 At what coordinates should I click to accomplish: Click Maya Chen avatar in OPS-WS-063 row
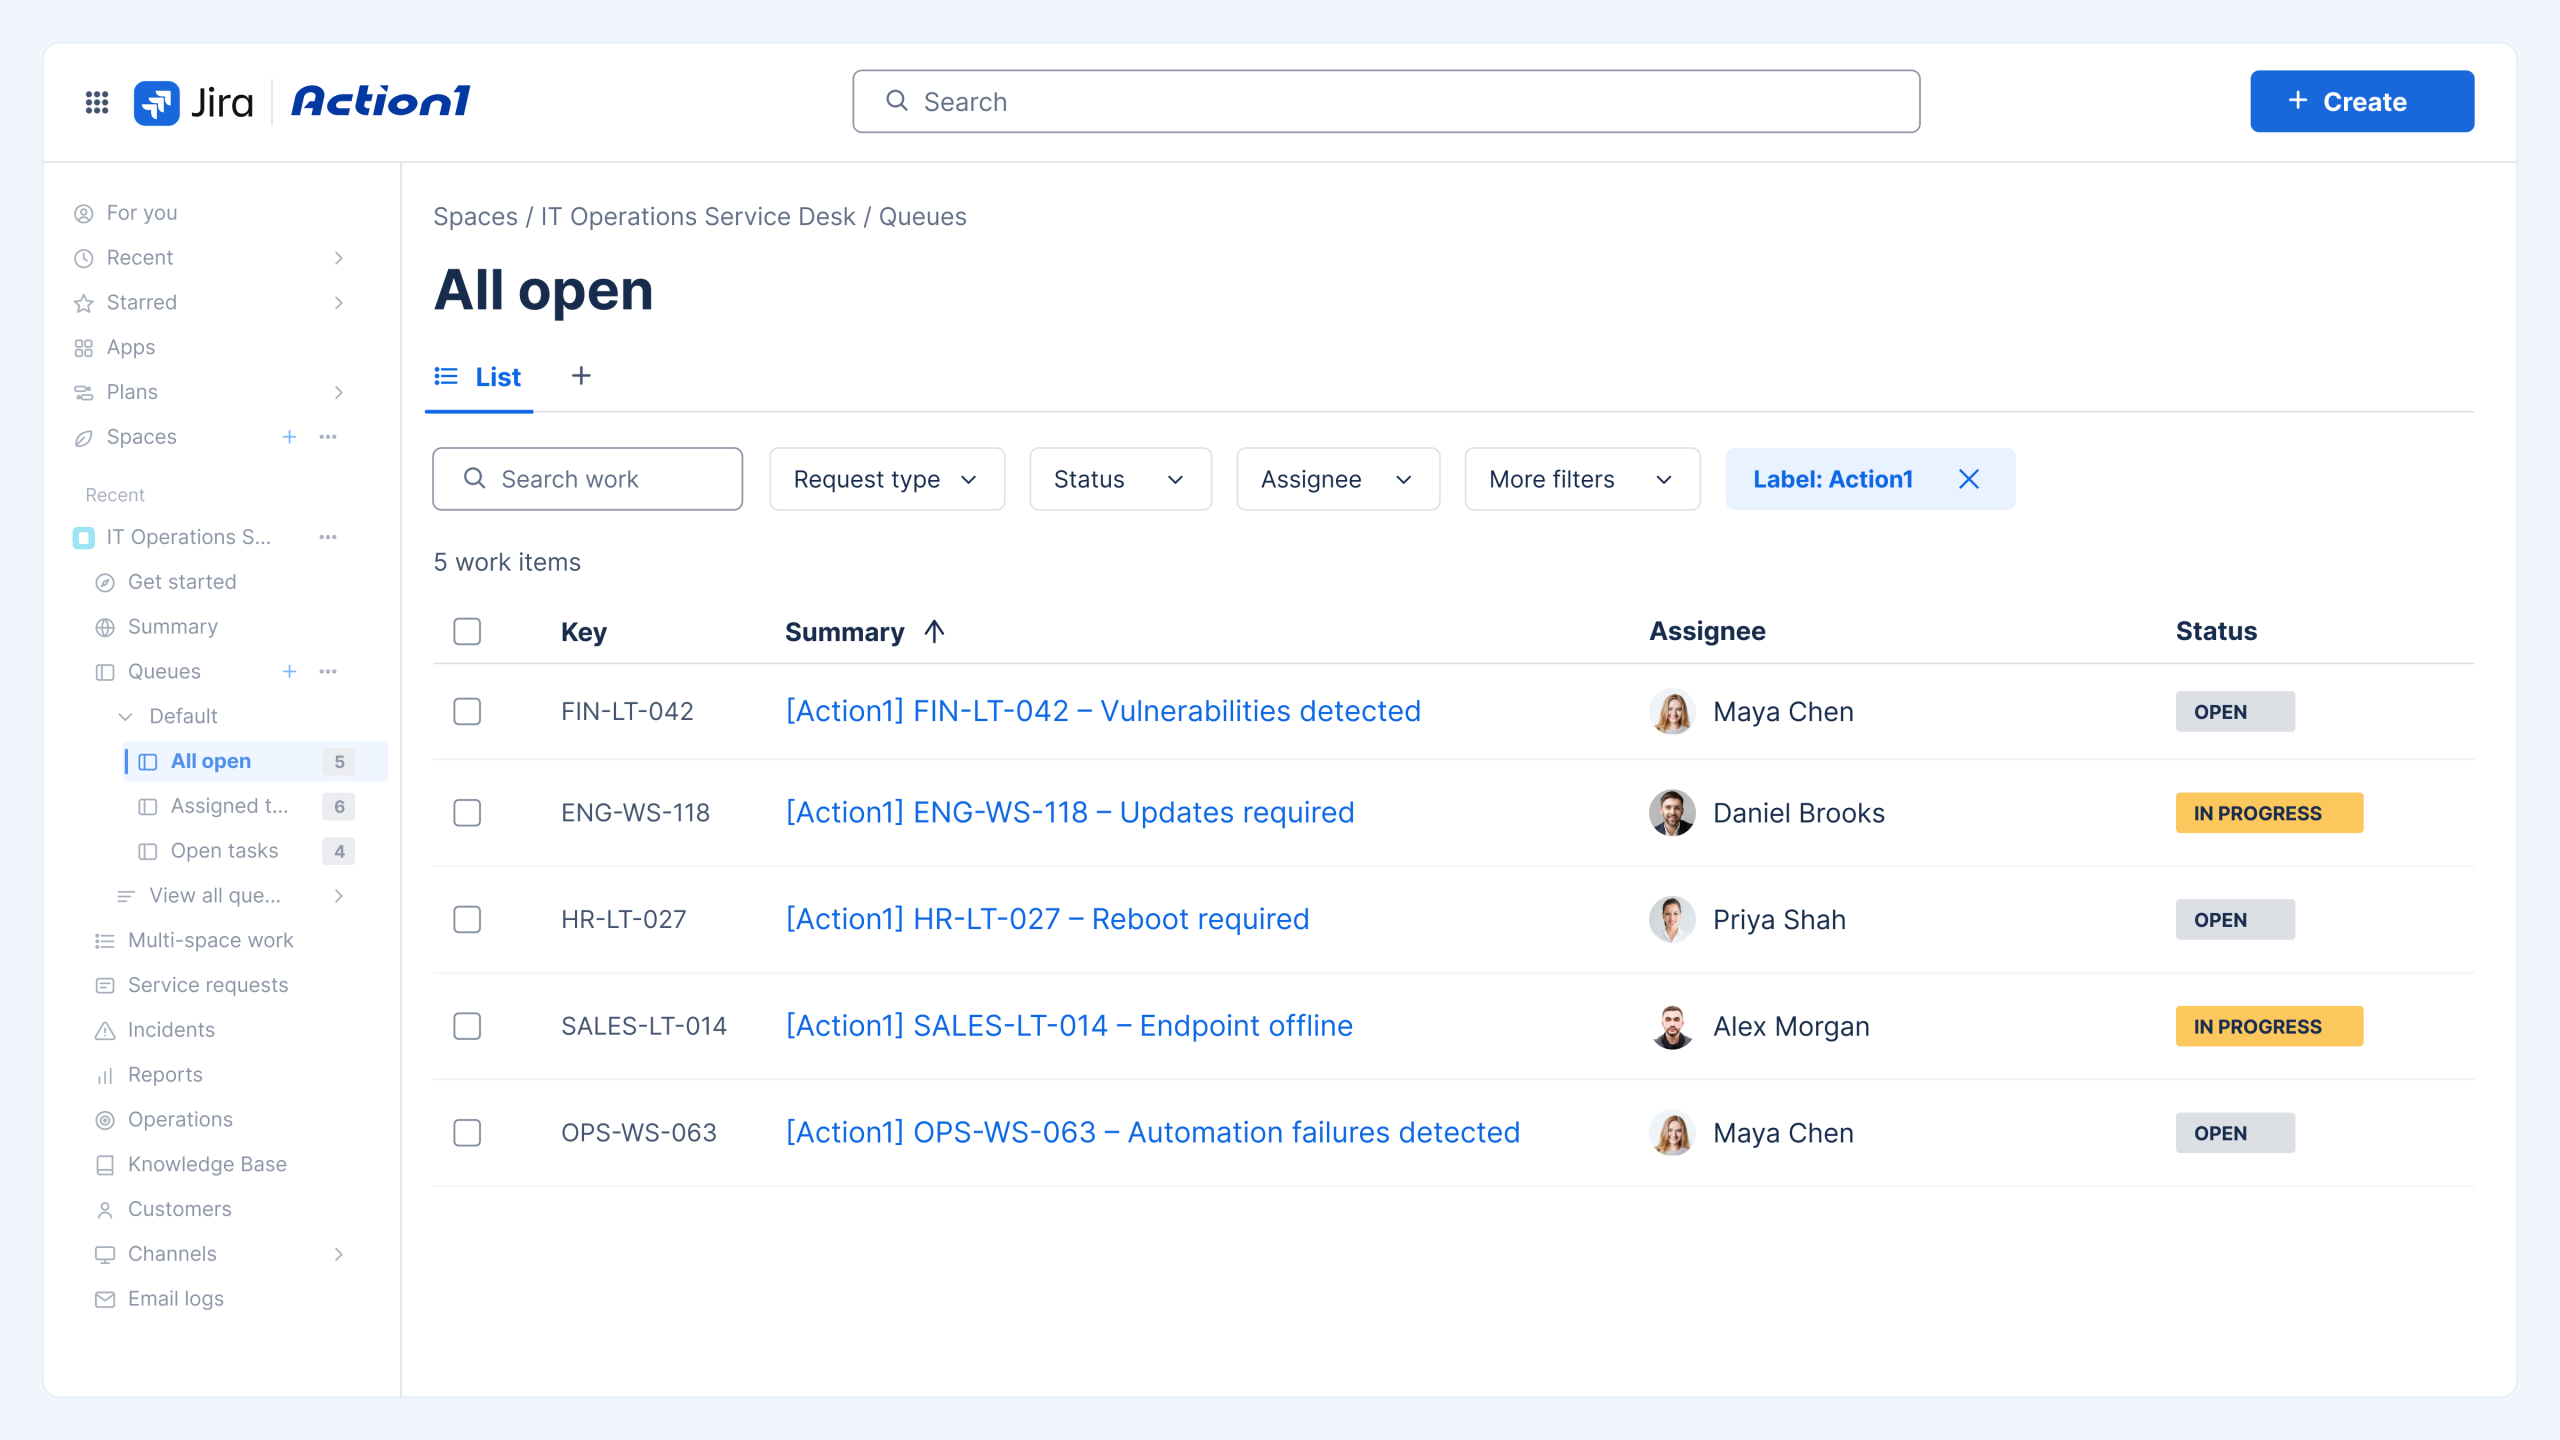coord(1672,1133)
